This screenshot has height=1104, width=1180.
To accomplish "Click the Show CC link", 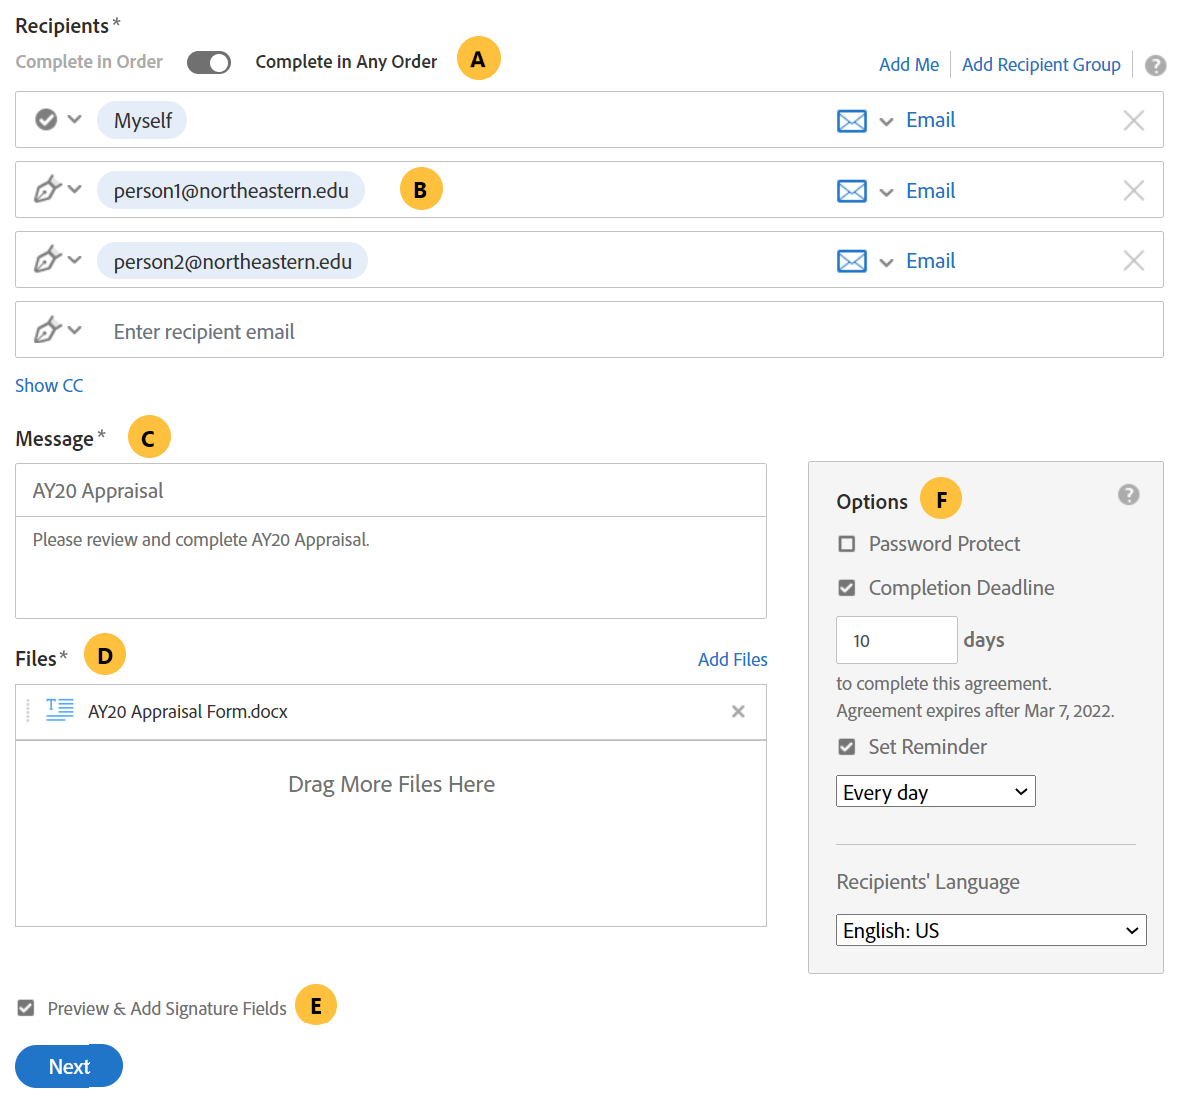I will [x=49, y=386].
